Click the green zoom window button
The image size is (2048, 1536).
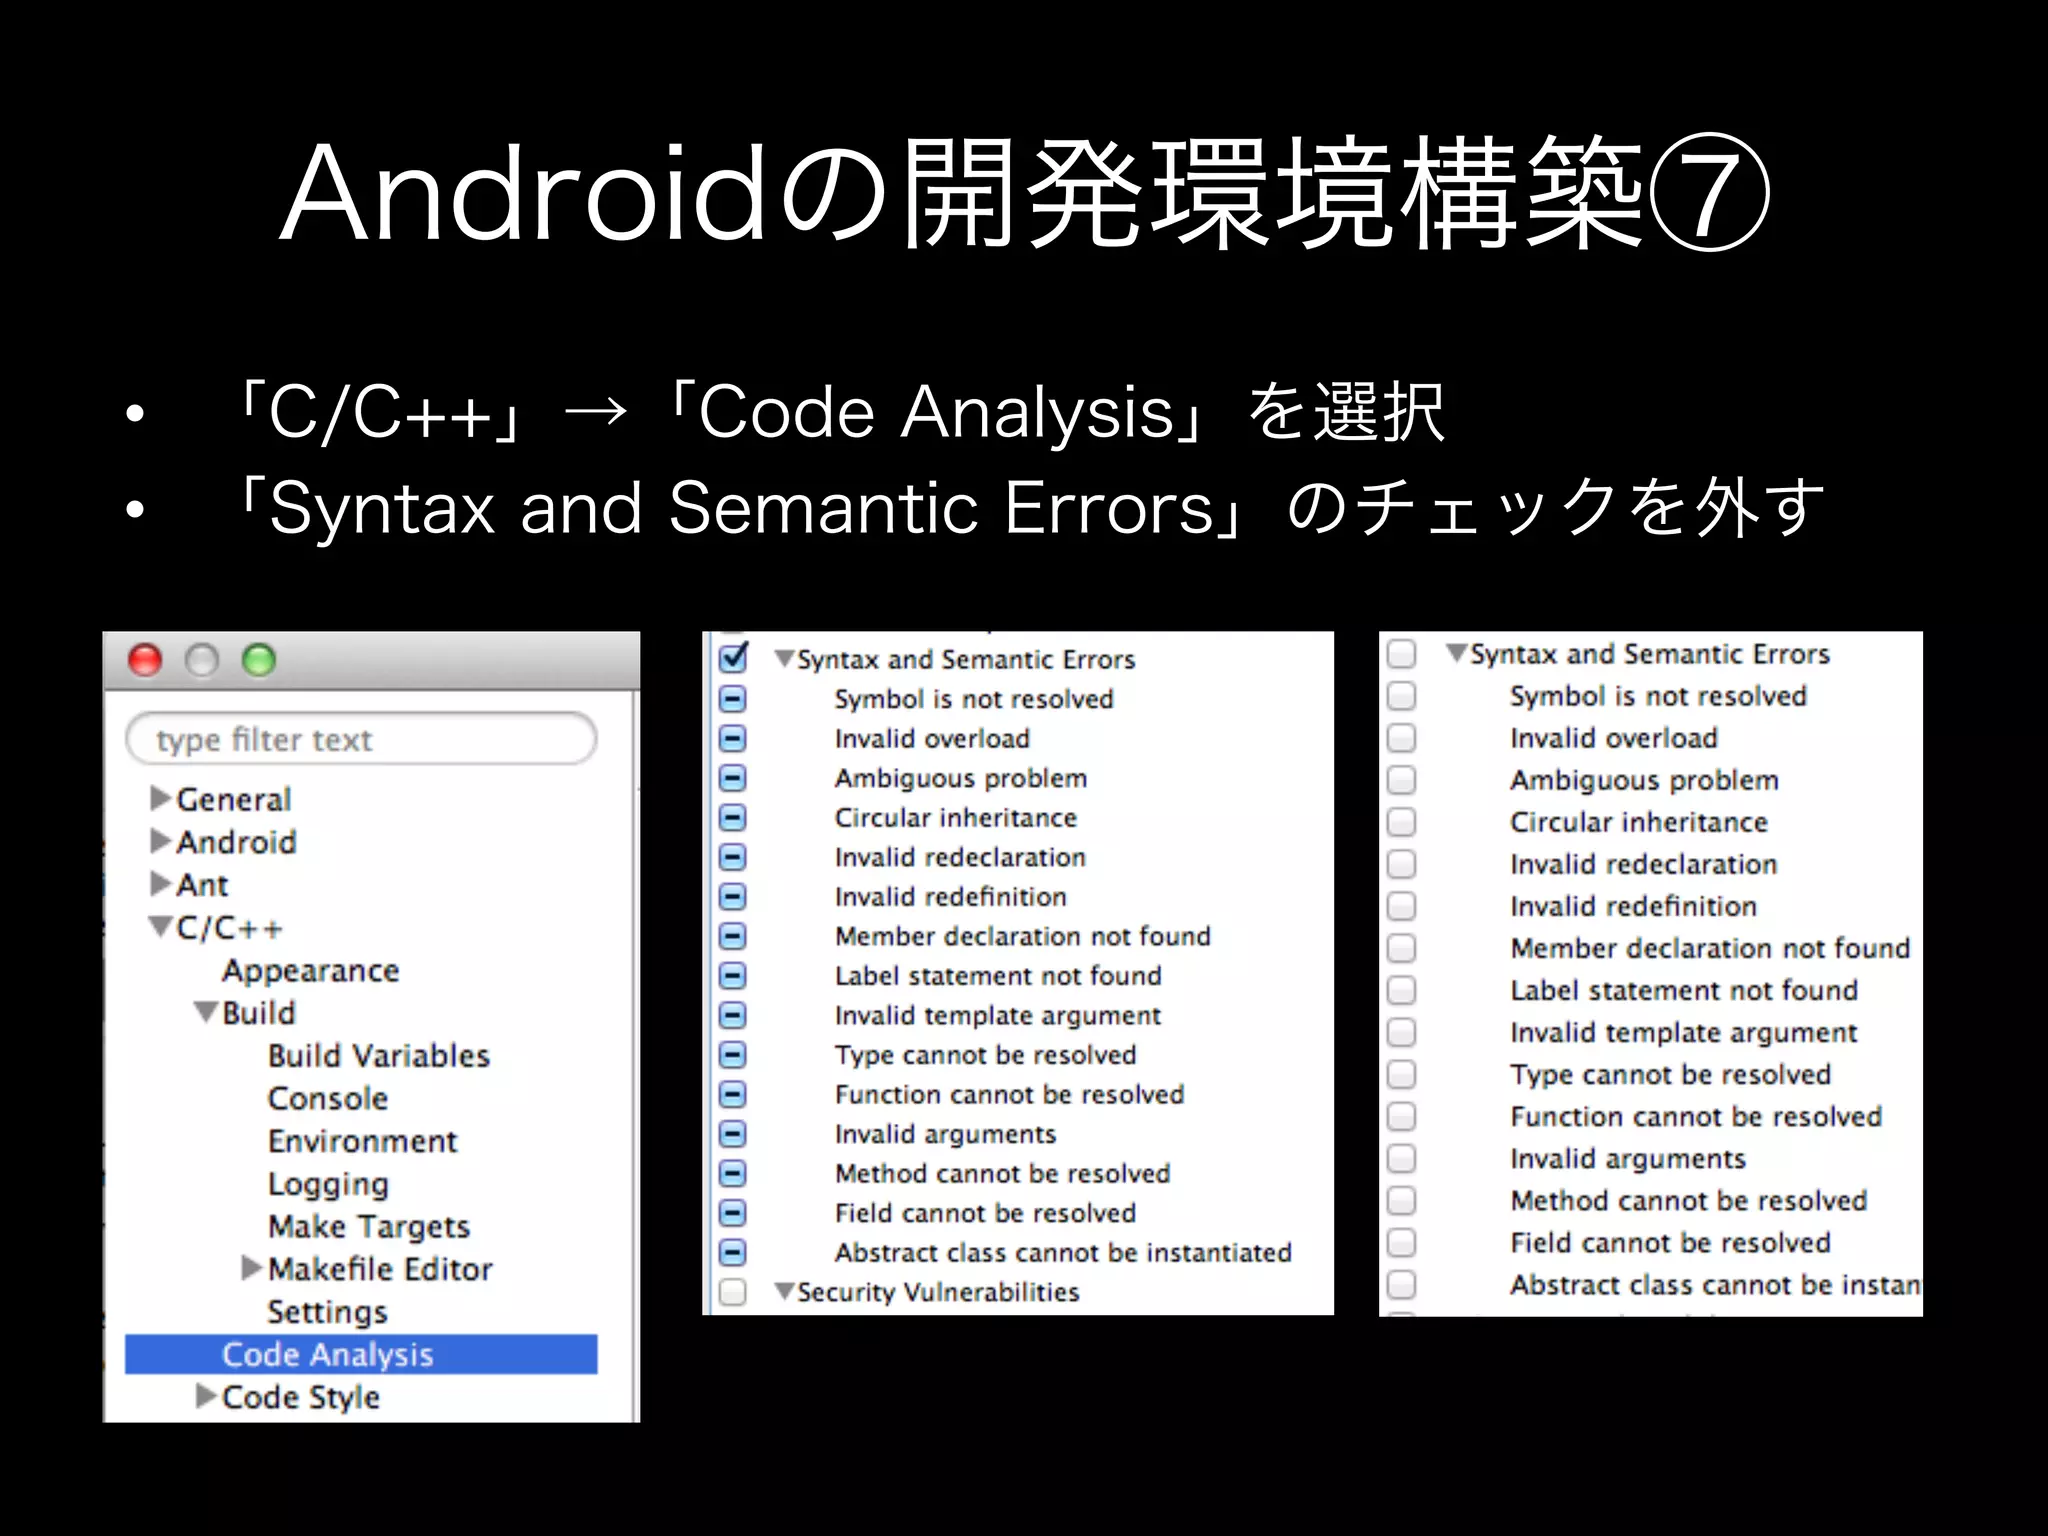tap(259, 660)
